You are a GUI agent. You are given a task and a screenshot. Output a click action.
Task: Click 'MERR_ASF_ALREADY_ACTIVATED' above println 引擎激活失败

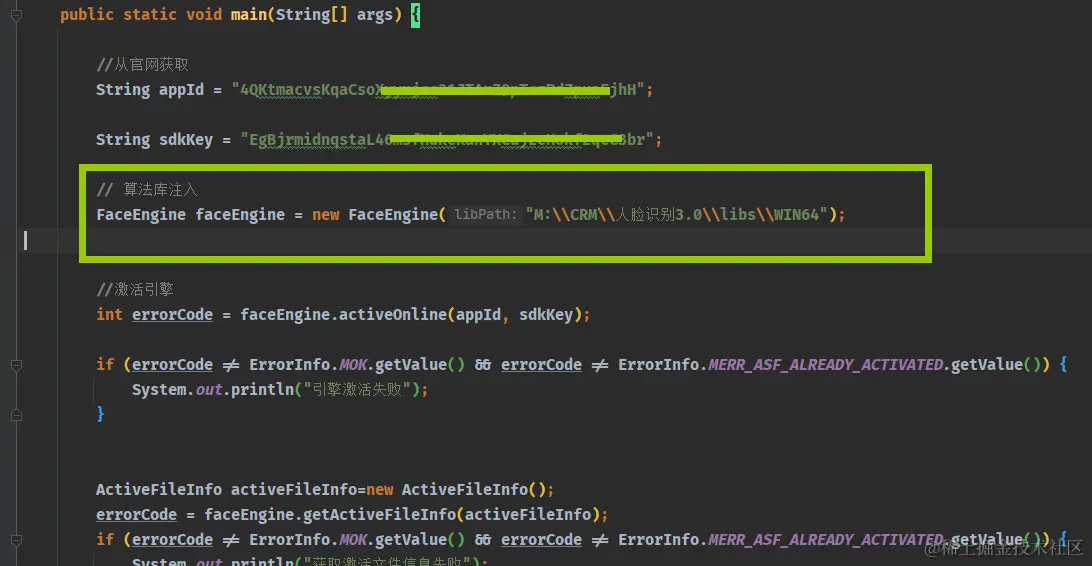pyautogui.click(x=825, y=365)
